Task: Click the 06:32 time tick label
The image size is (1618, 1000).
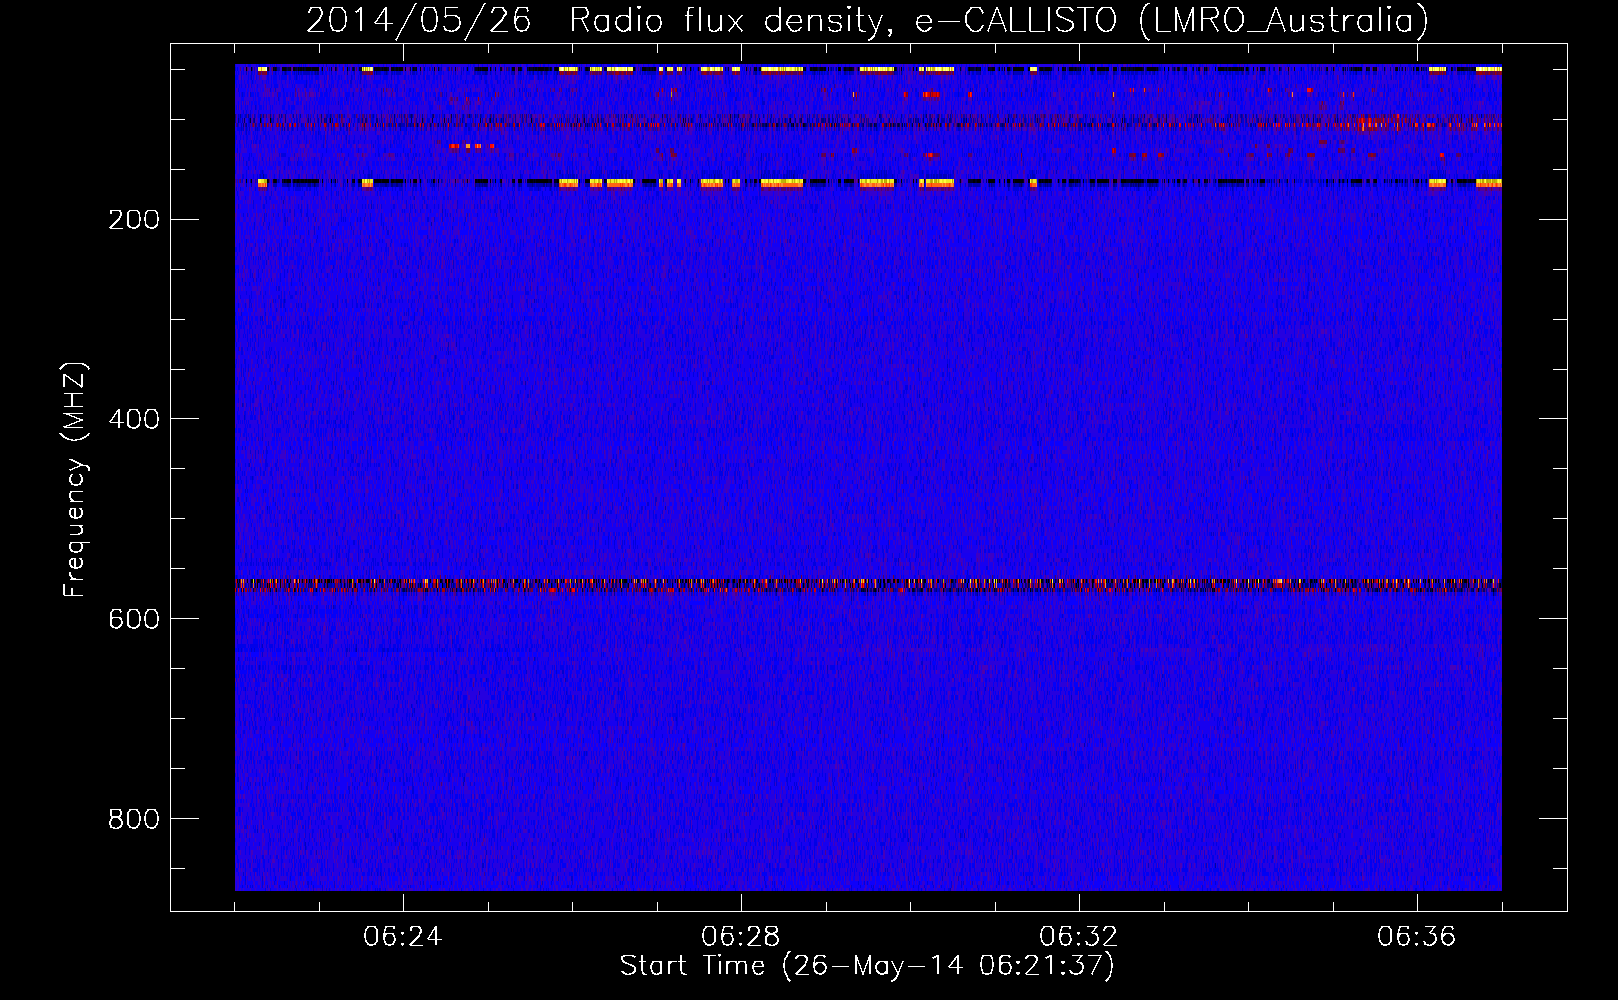Action: coord(1079,937)
